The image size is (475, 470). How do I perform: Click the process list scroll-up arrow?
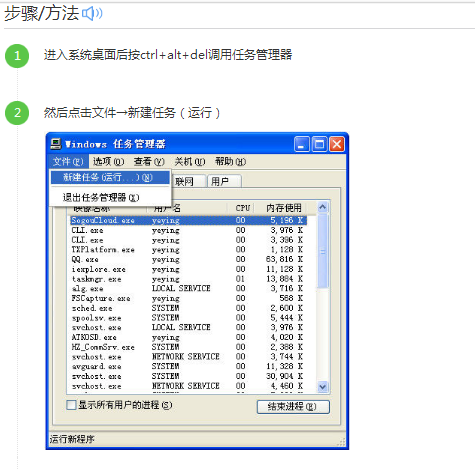tap(322, 208)
